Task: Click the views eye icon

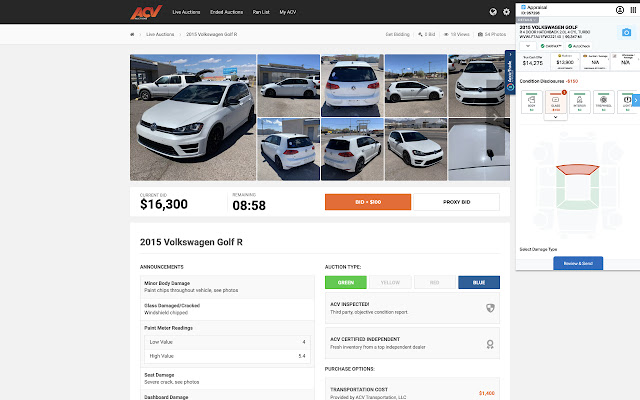Action: pos(446,34)
